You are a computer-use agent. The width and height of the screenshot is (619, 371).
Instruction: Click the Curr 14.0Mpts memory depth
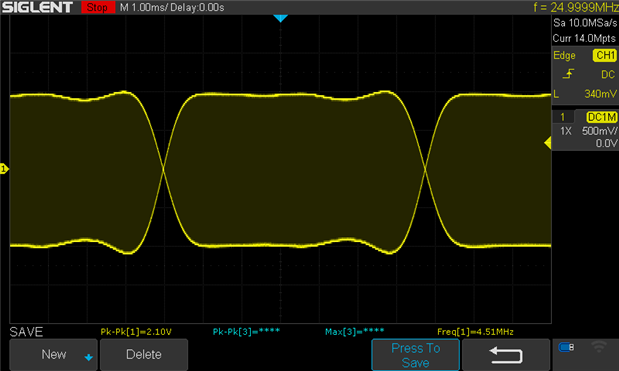point(584,38)
